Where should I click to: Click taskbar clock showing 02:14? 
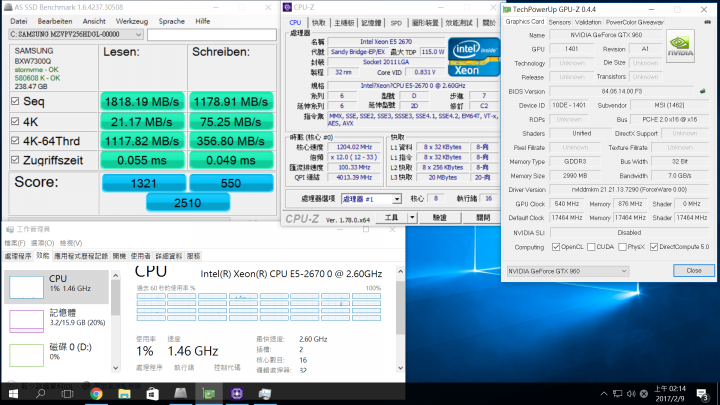click(x=669, y=394)
